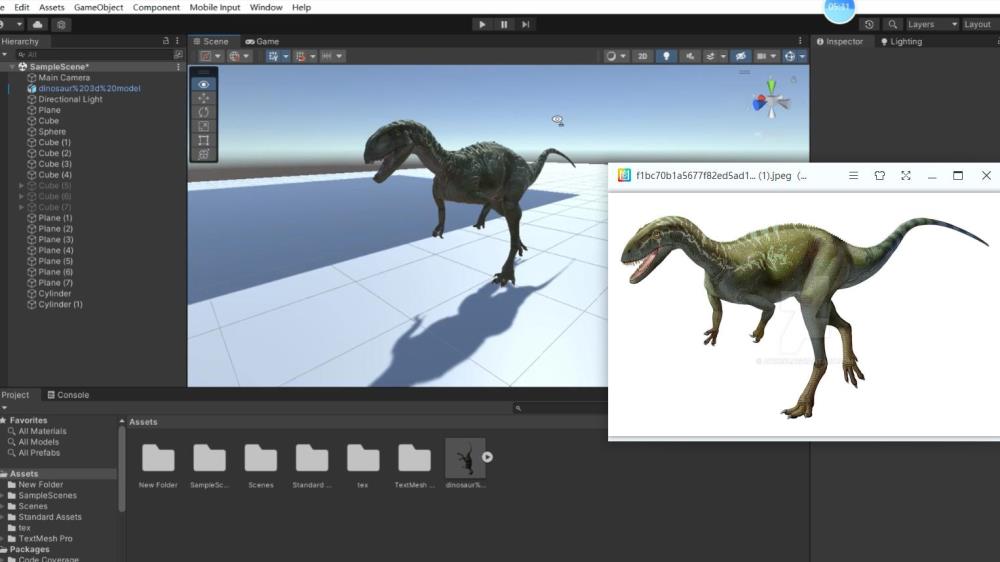Select the Move tool in scene overlay

[204, 99]
